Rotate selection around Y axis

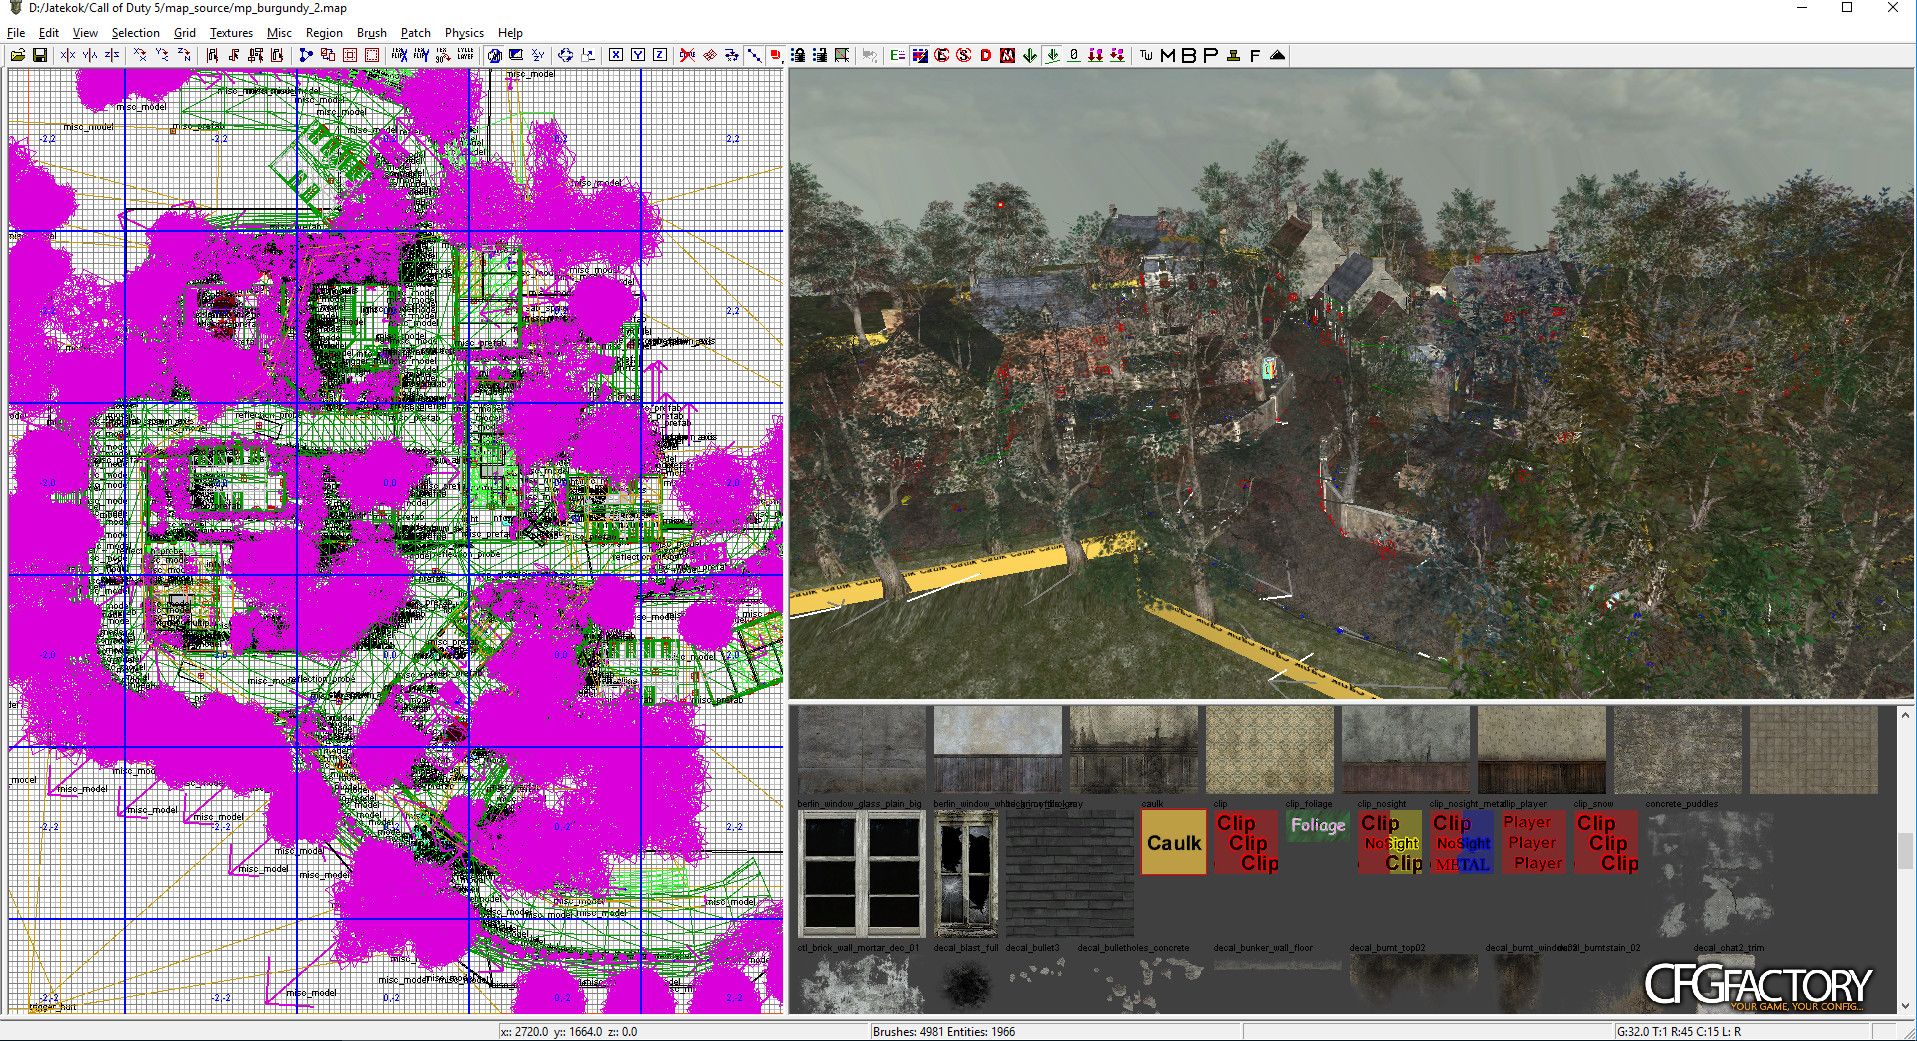pyautogui.click(x=162, y=56)
